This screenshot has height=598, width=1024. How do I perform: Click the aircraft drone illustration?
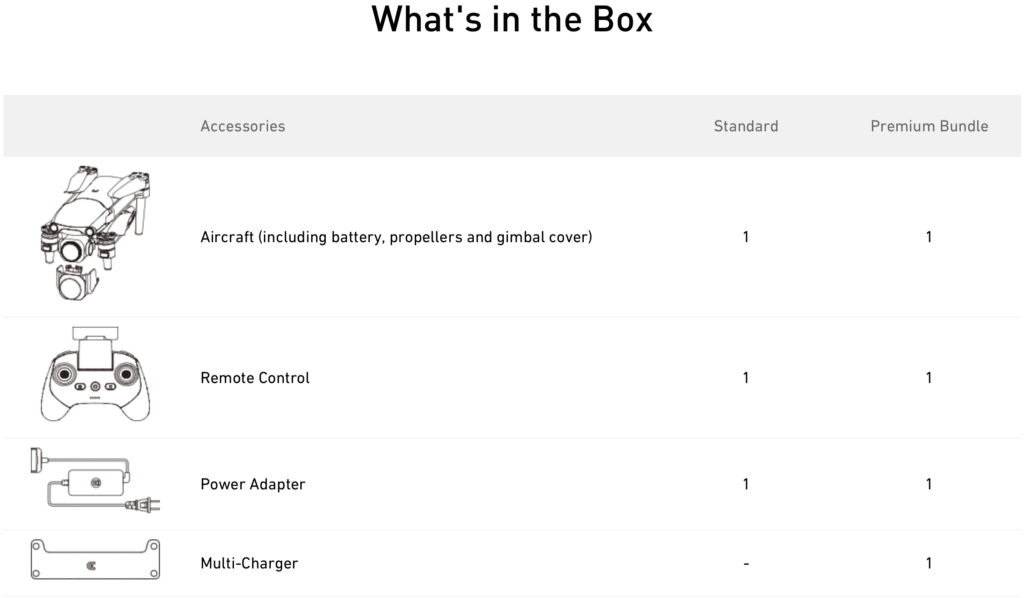[95, 233]
